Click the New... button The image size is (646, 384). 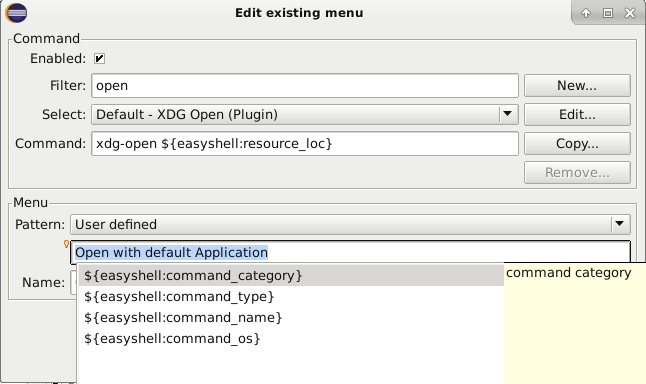coord(577,85)
